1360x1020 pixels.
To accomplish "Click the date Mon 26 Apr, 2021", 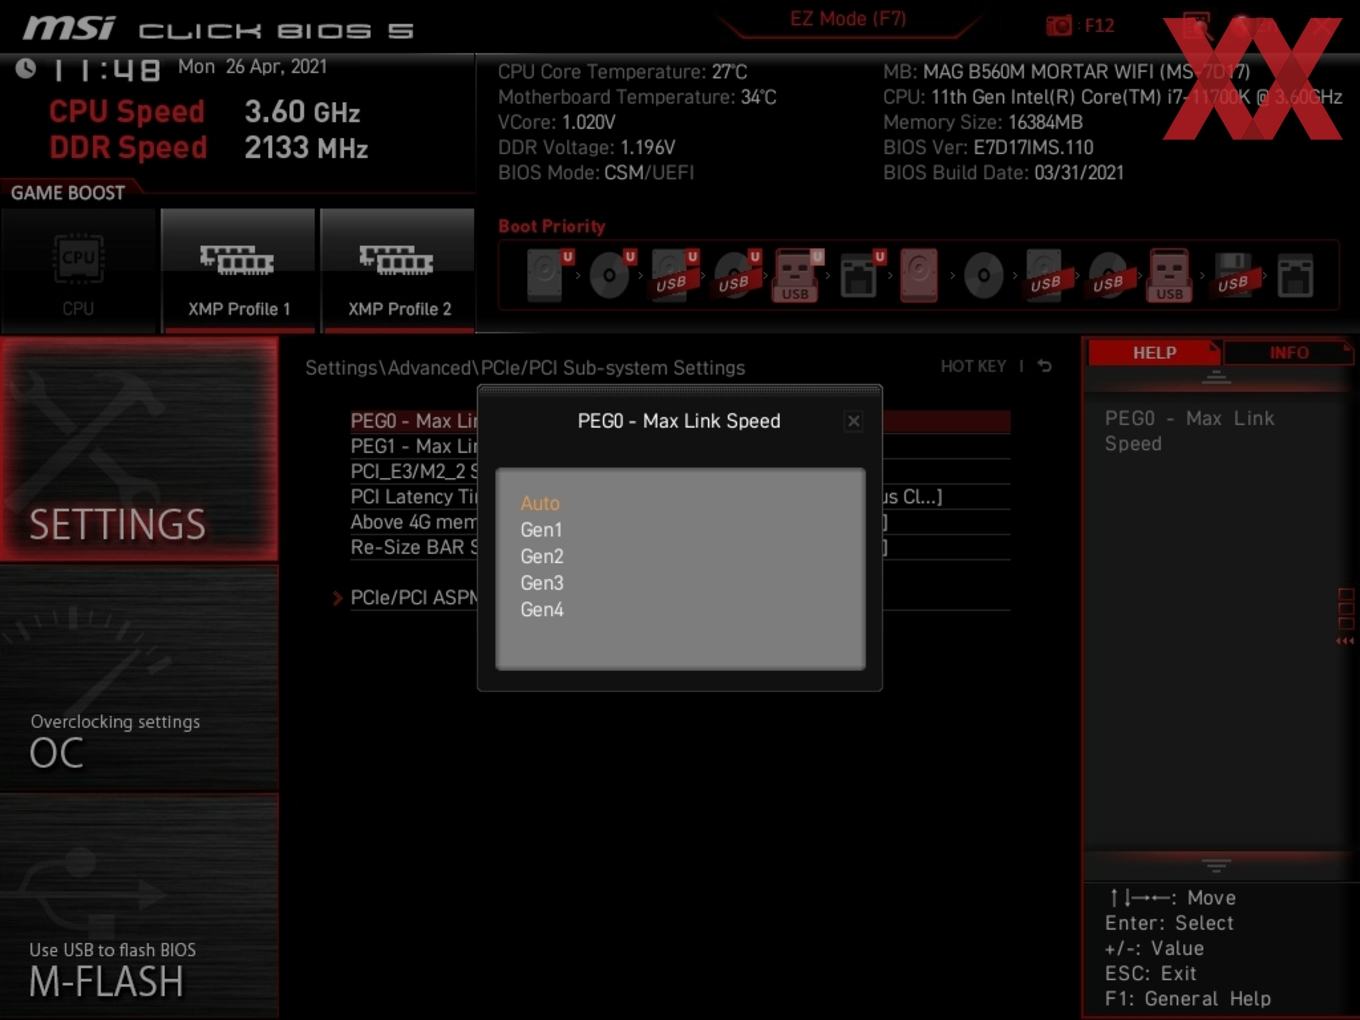I will click(252, 67).
